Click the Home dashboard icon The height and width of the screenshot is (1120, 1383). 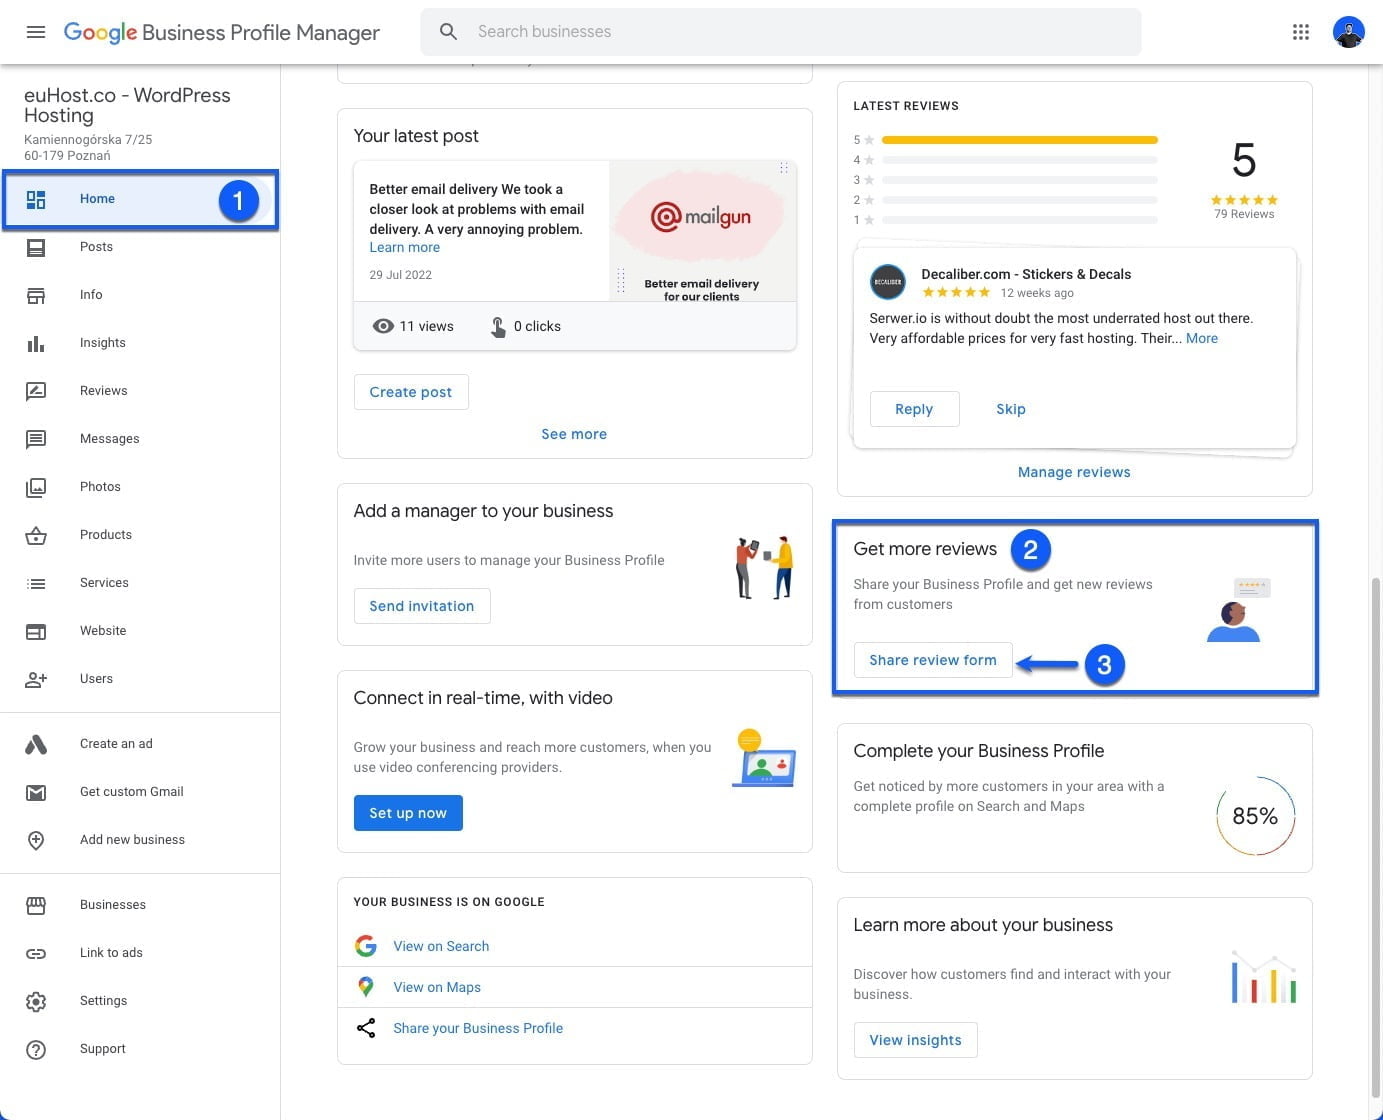[36, 199]
